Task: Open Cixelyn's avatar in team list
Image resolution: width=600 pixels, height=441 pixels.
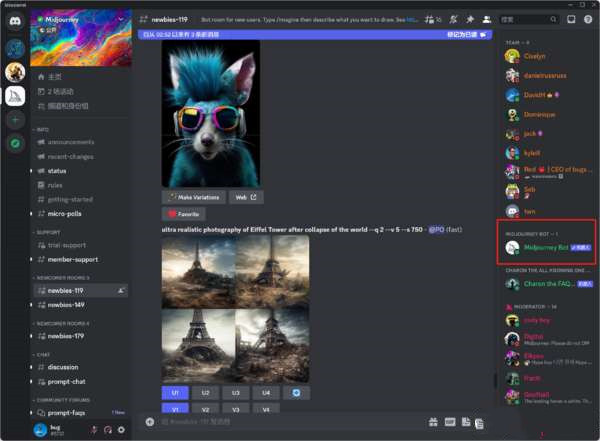Action: tap(512, 56)
